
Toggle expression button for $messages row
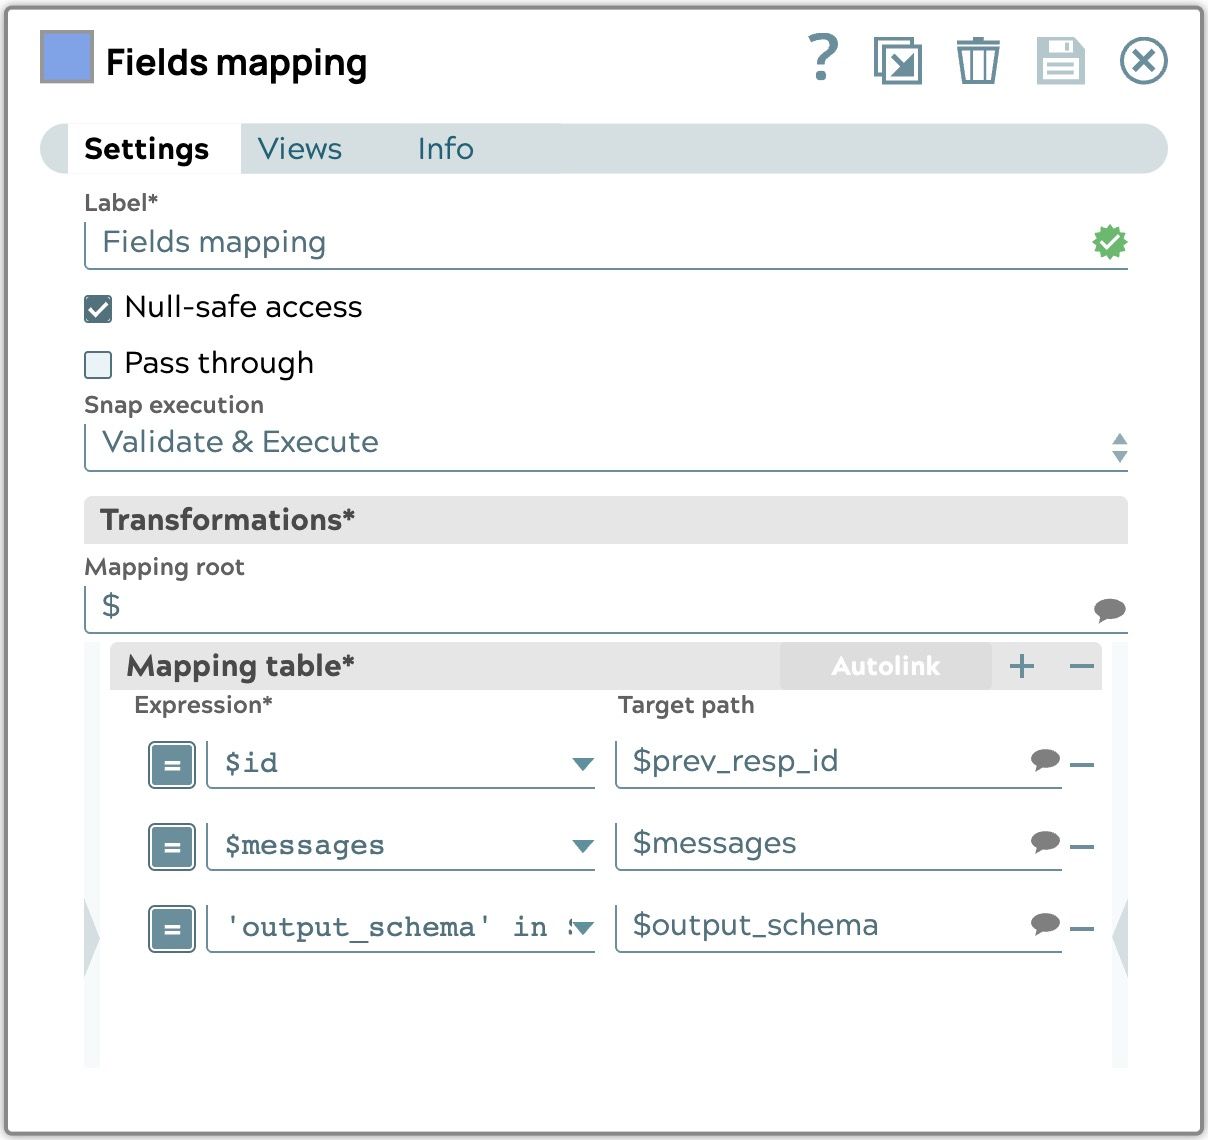[172, 847]
